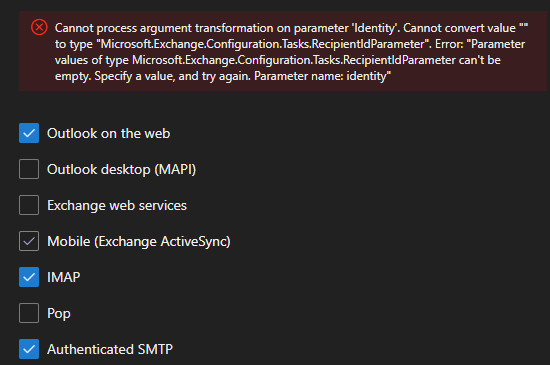The height and width of the screenshot is (365, 550).
Task: Click the 'Cannot process argument transformation' error line
Action: [x=291, y=28]
